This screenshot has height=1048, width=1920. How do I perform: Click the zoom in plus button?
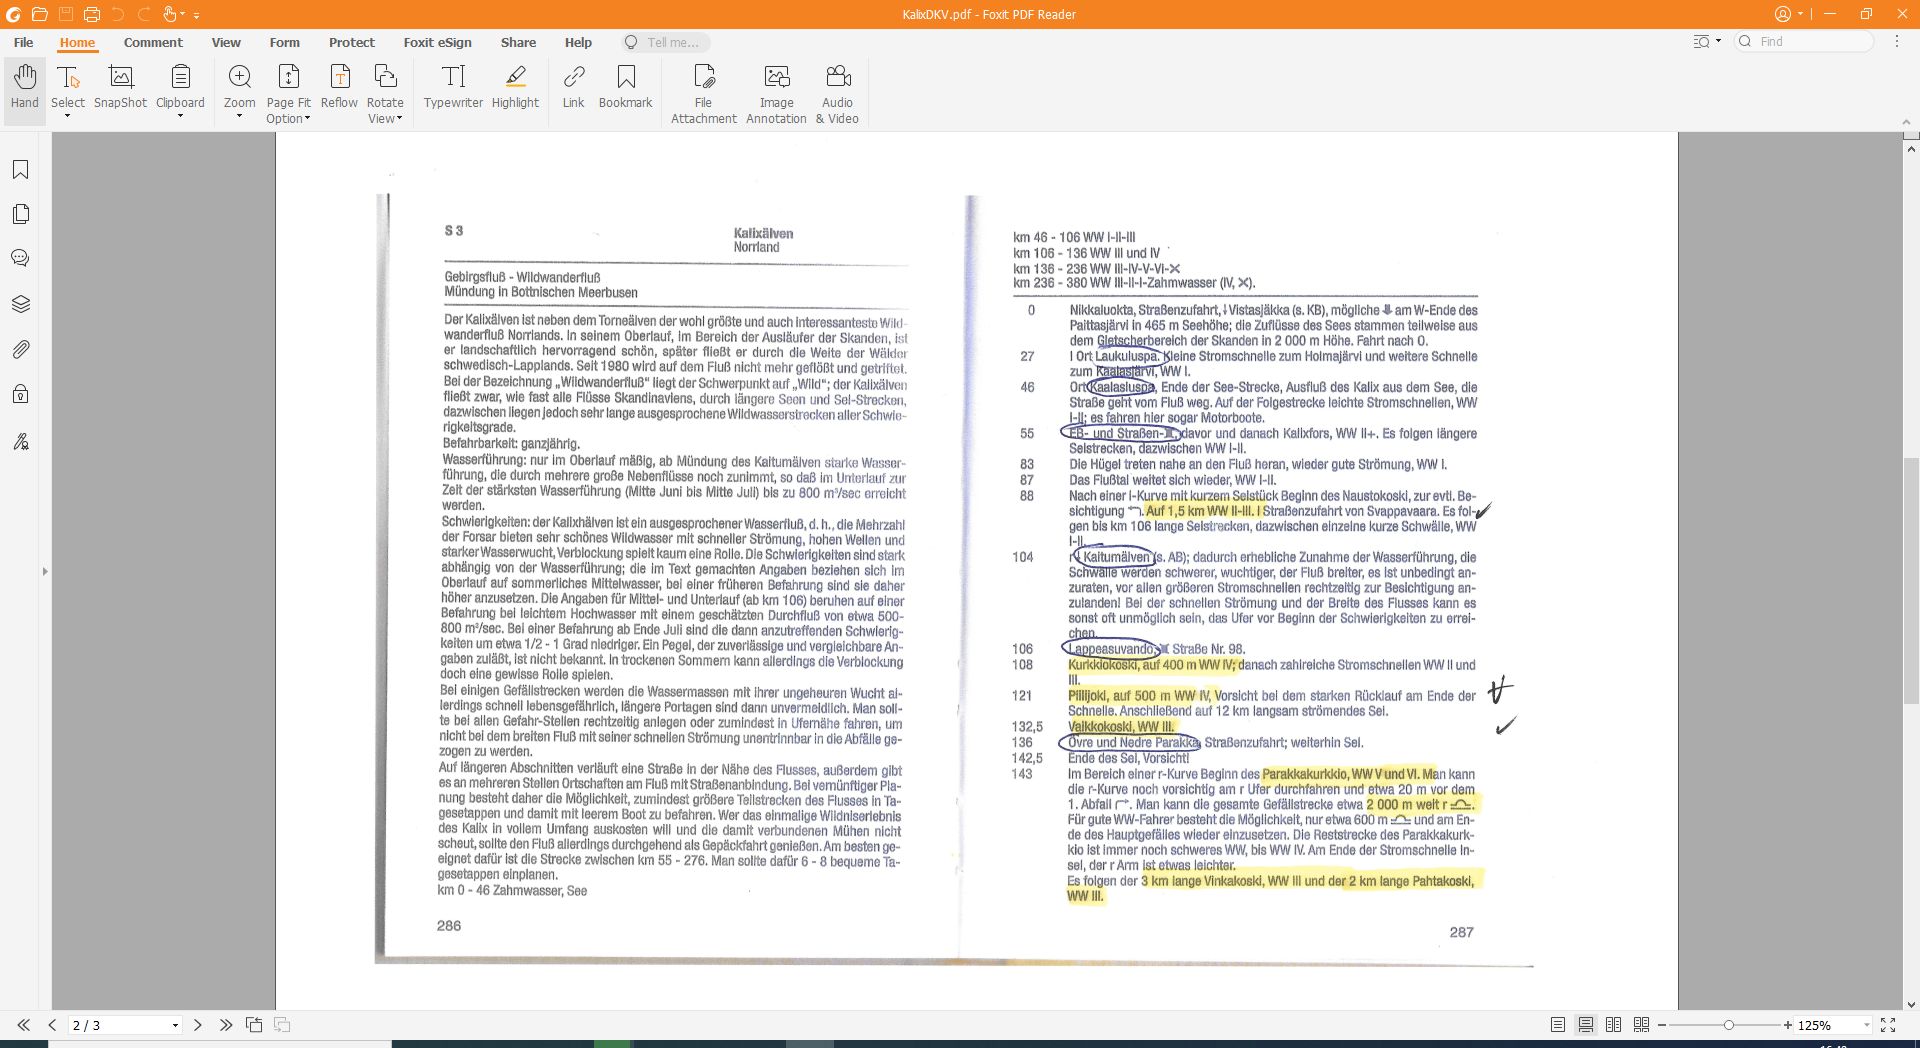click(x=1788, y=1025)
